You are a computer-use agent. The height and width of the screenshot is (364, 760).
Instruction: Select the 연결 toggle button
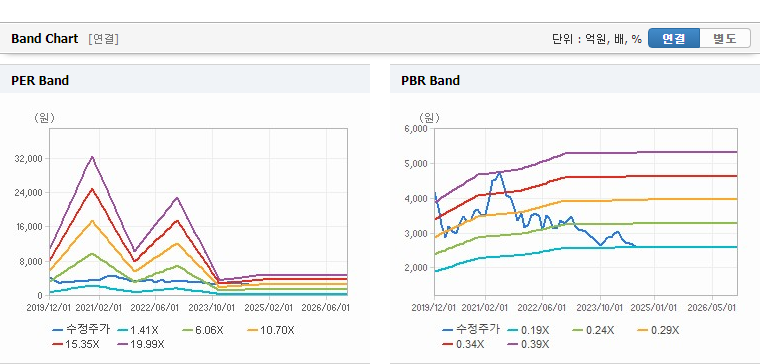click(x=674, y=38)
